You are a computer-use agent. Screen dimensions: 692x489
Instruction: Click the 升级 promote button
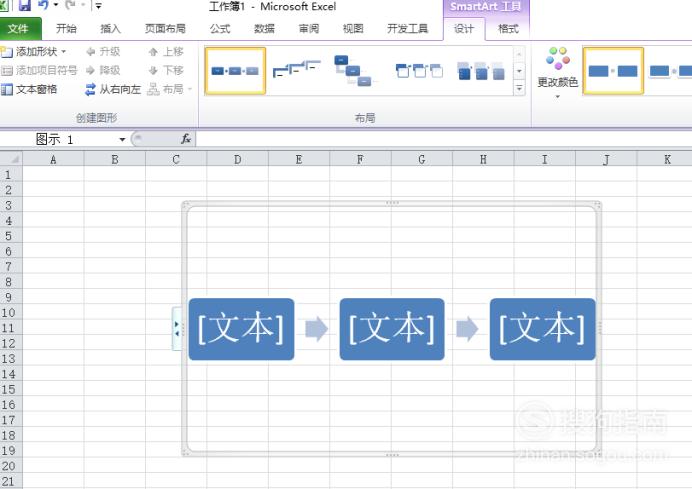tap(103, 52)
